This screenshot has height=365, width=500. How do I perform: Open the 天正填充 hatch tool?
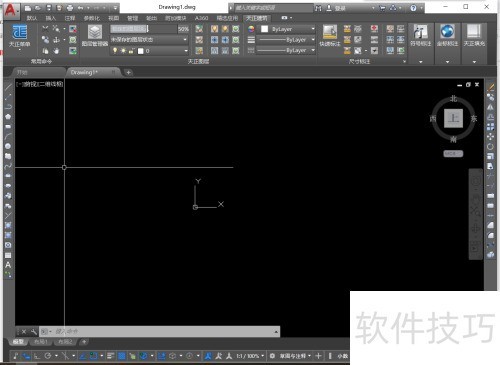coord(474,36)
